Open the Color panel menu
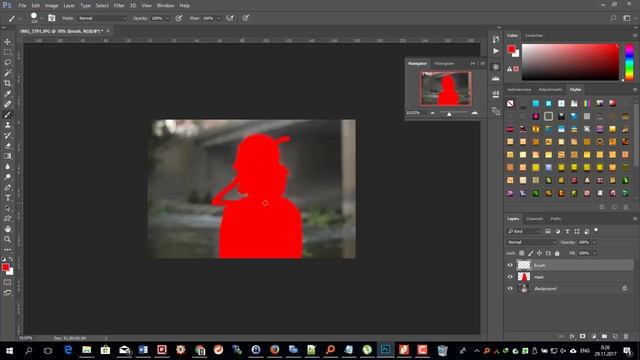The height and width of the screenshot is (360, 640). pyautogui.click(x=635, y=36)
